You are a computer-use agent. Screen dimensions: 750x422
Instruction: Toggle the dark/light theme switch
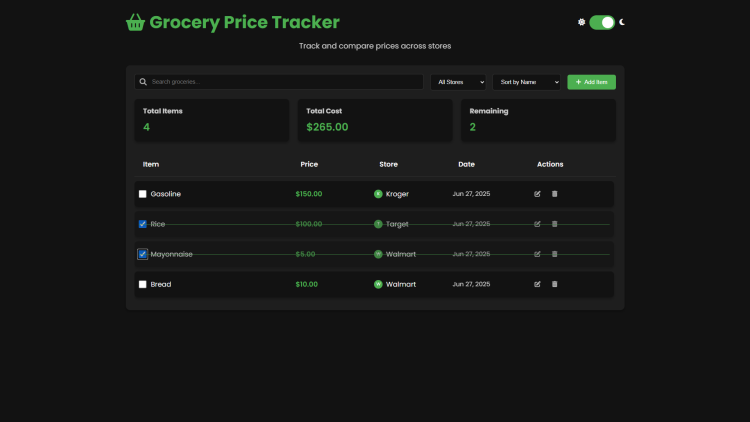click(601, 22)
